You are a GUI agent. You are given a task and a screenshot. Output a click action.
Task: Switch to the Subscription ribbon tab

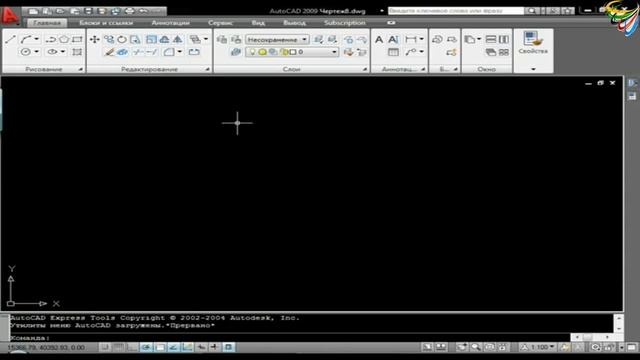(345, 23)
